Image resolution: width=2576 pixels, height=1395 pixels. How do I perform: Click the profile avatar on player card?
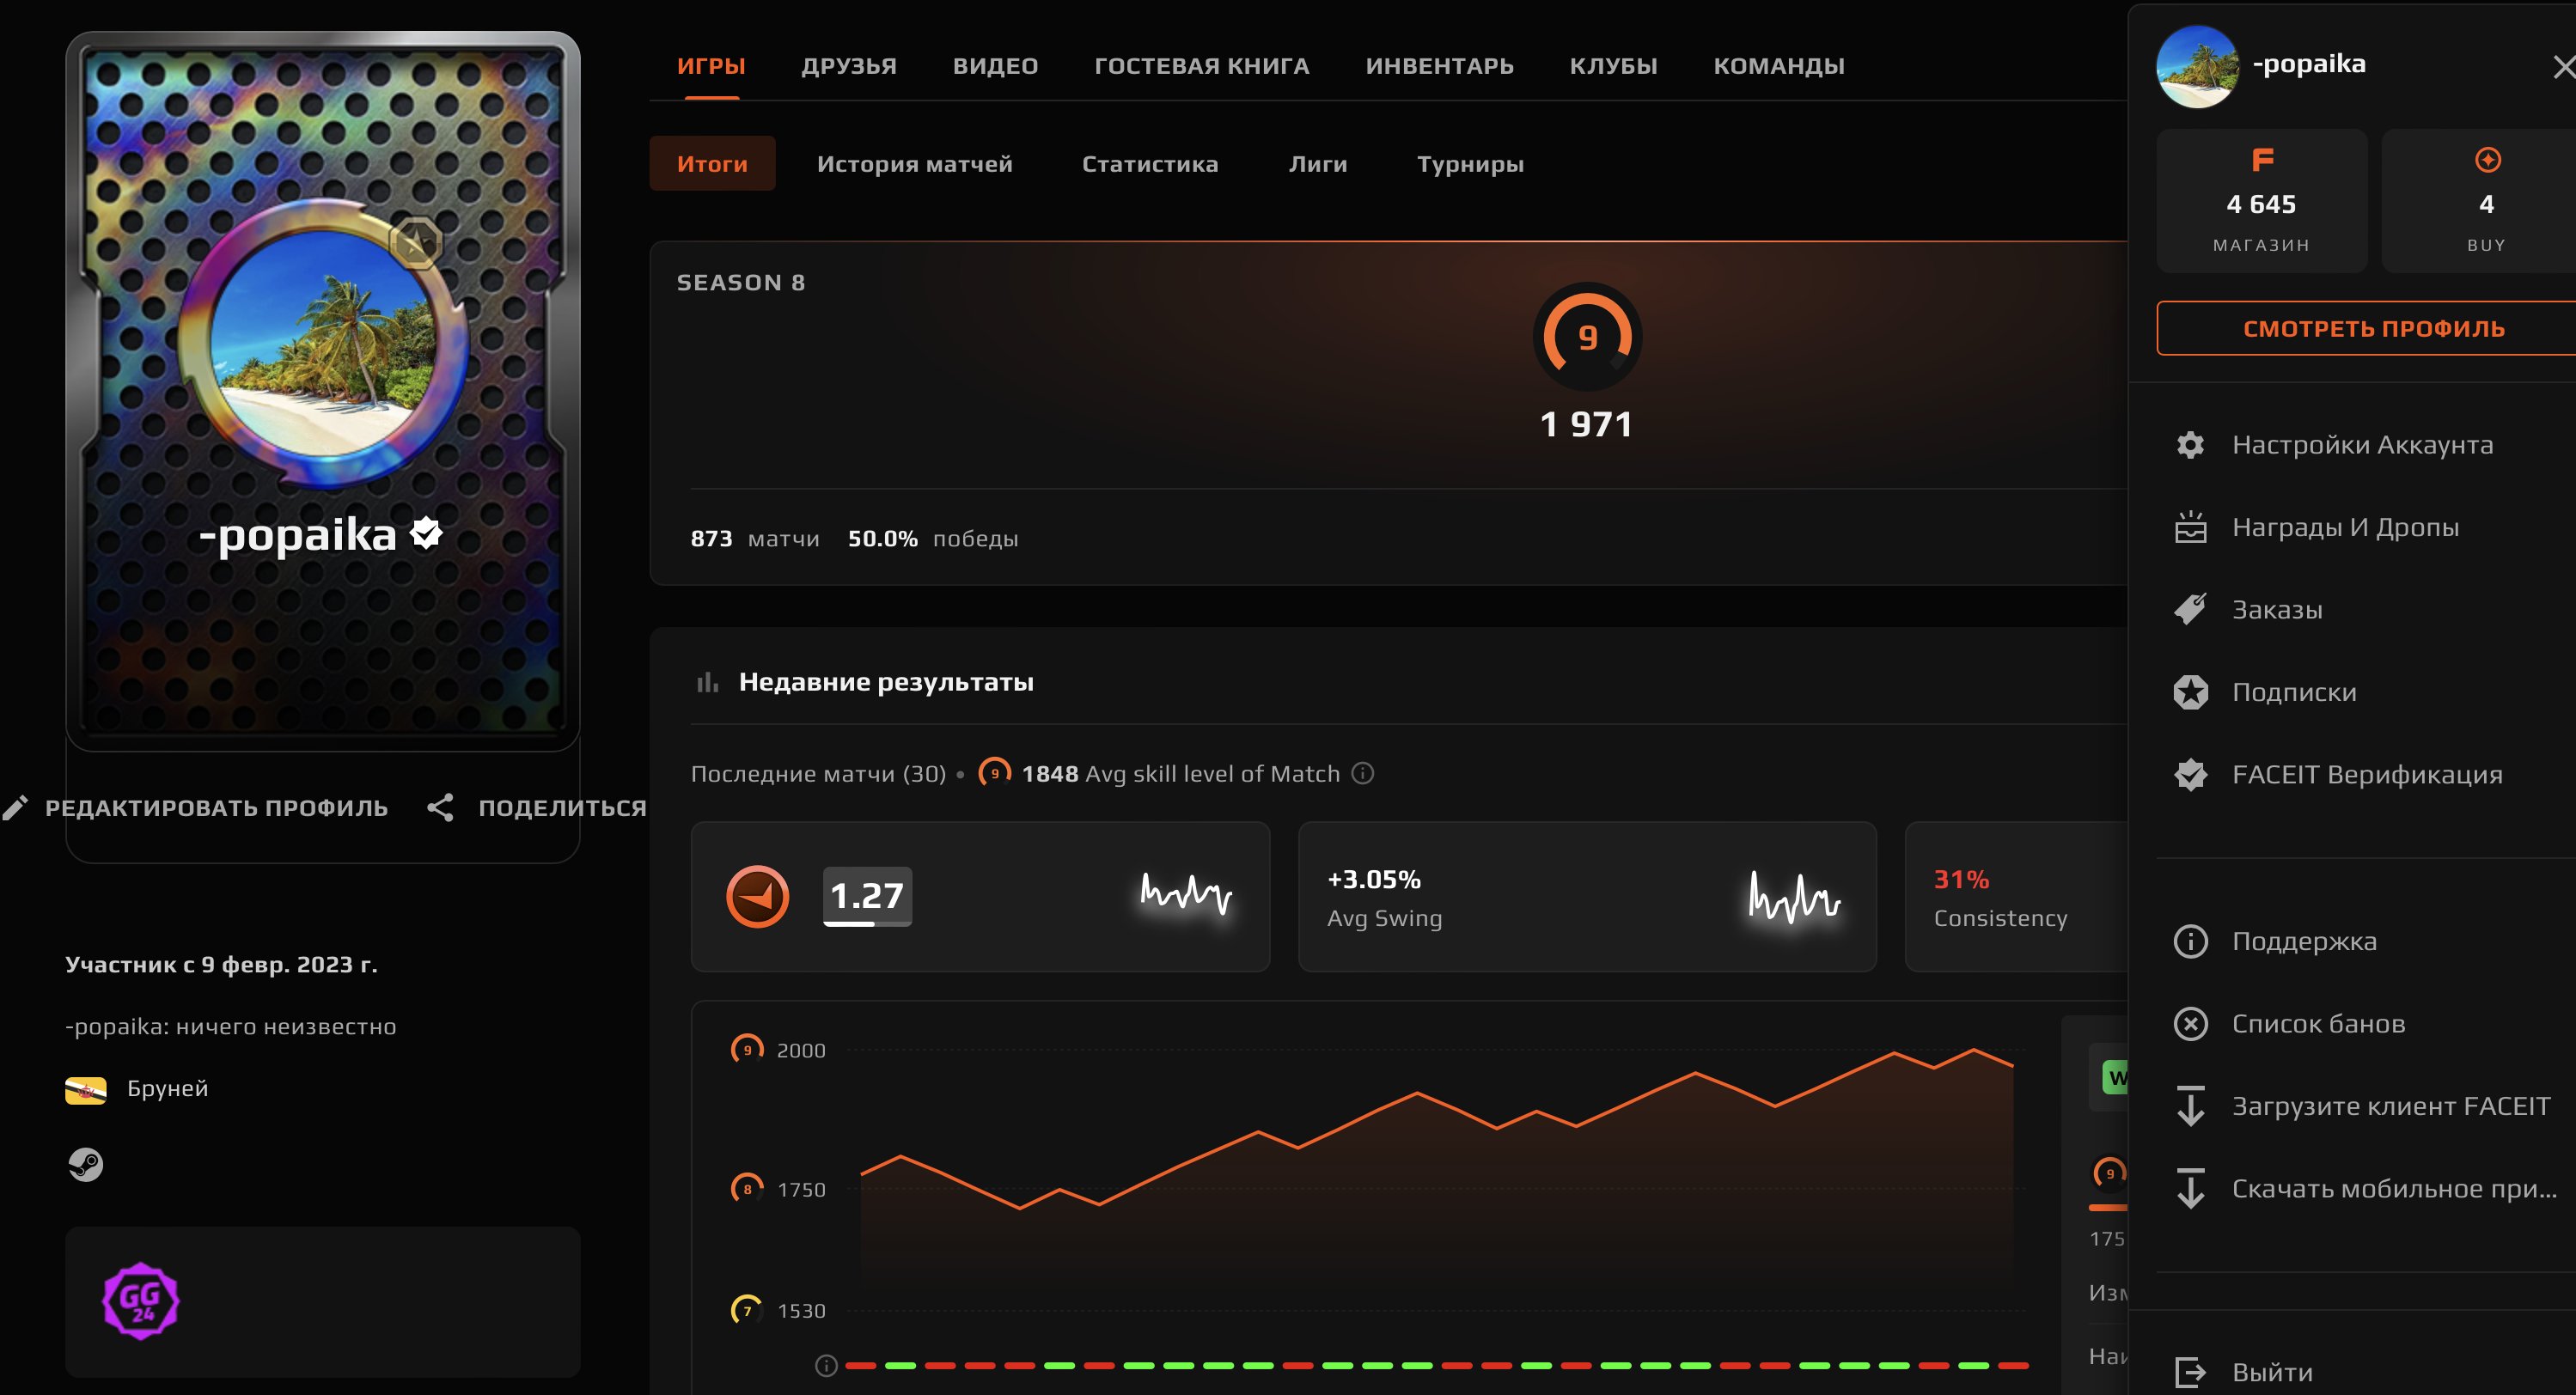[323, 342]
